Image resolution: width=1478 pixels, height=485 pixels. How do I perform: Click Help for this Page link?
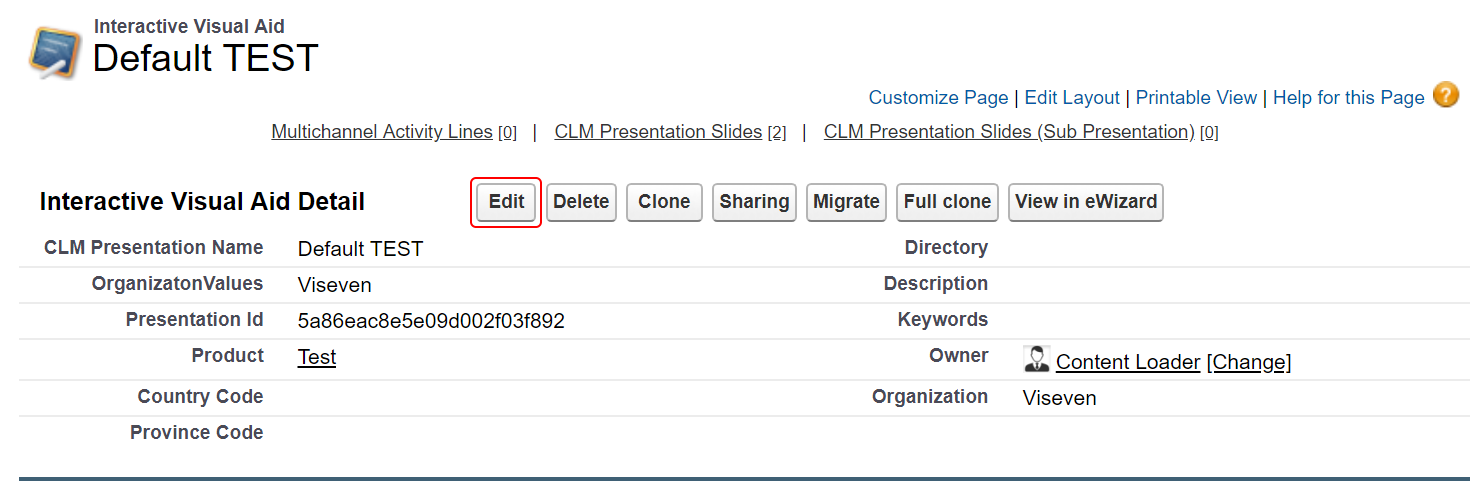(1348, 98)
